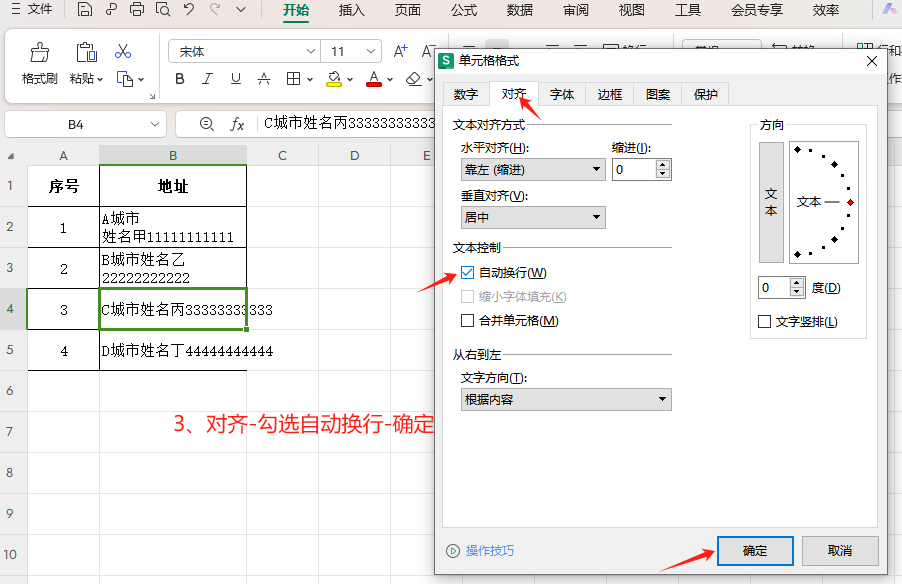Screen dimensions: 902x584
Task: Toggle Underline formatting icon
Action: pos(235,79)
